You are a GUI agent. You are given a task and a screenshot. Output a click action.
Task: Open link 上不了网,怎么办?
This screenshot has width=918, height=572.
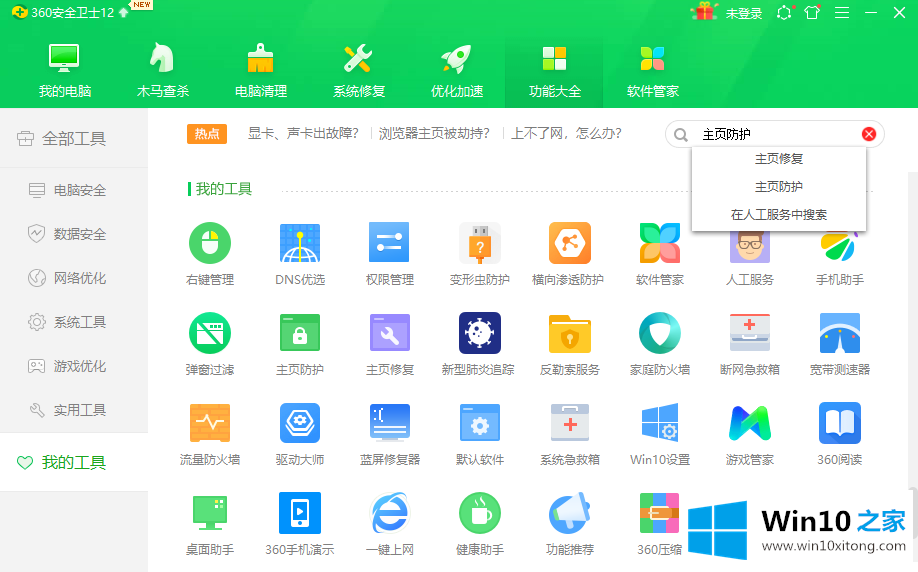[x=566, y=133]
